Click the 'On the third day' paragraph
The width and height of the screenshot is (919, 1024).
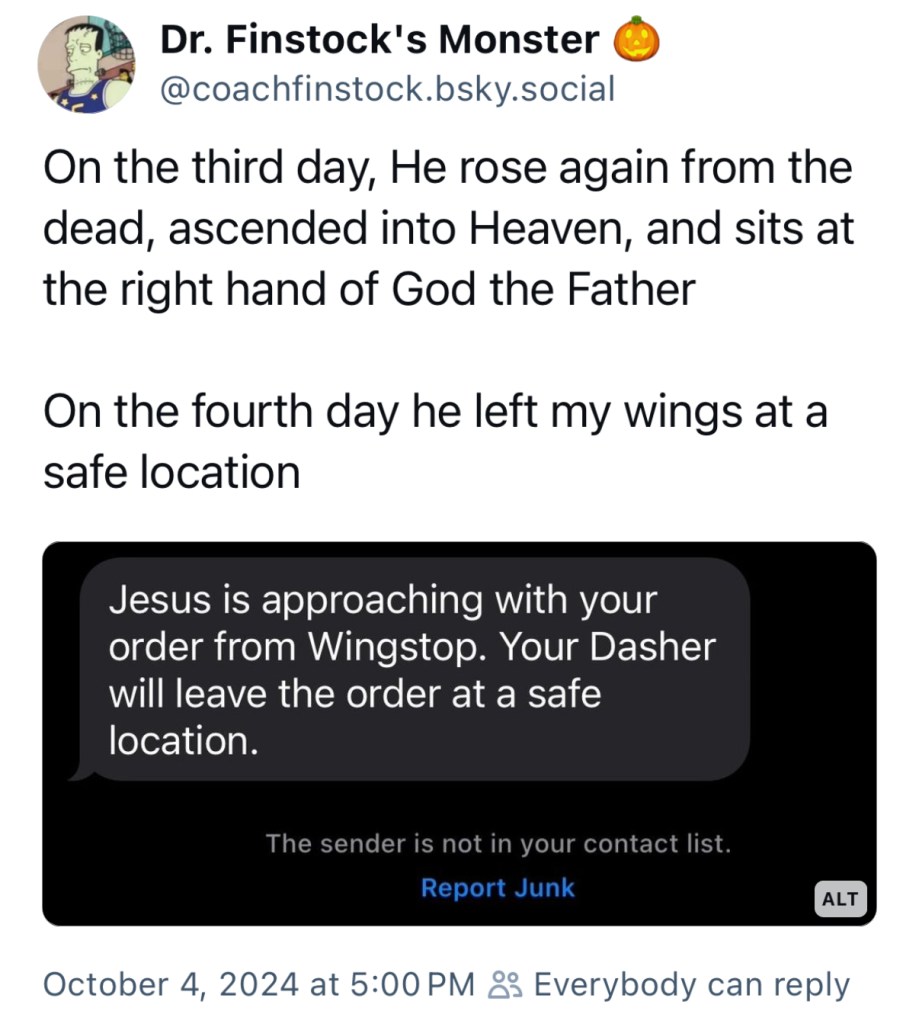[448, 228]
